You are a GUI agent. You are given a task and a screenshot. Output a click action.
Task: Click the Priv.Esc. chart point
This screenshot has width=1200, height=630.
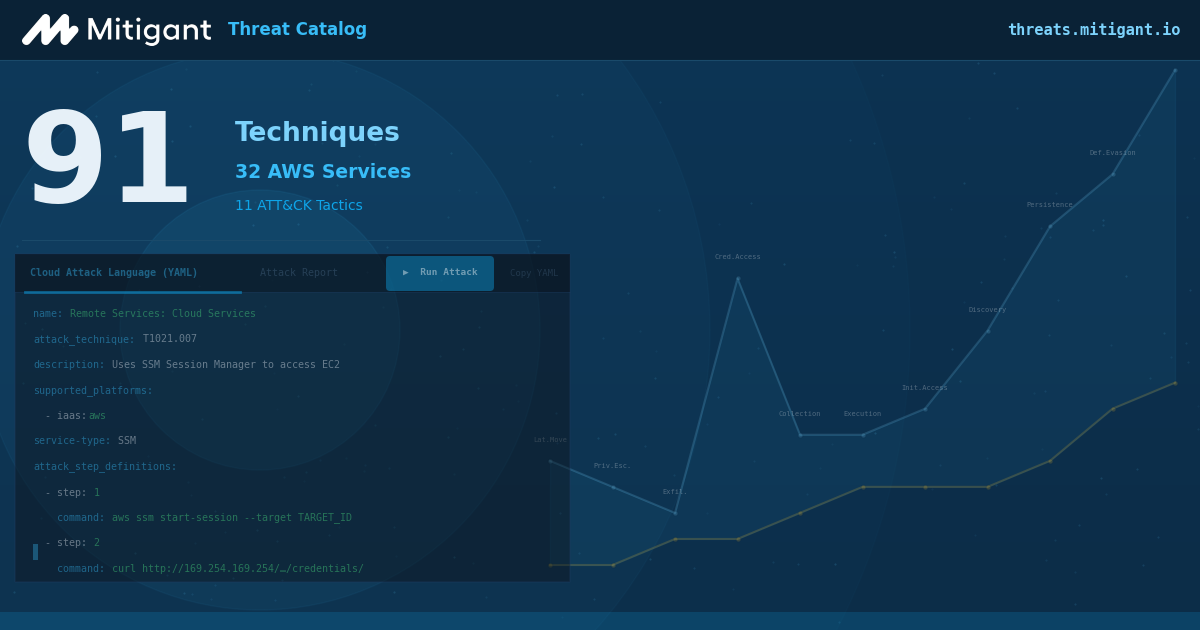click(x=613, y=487)
